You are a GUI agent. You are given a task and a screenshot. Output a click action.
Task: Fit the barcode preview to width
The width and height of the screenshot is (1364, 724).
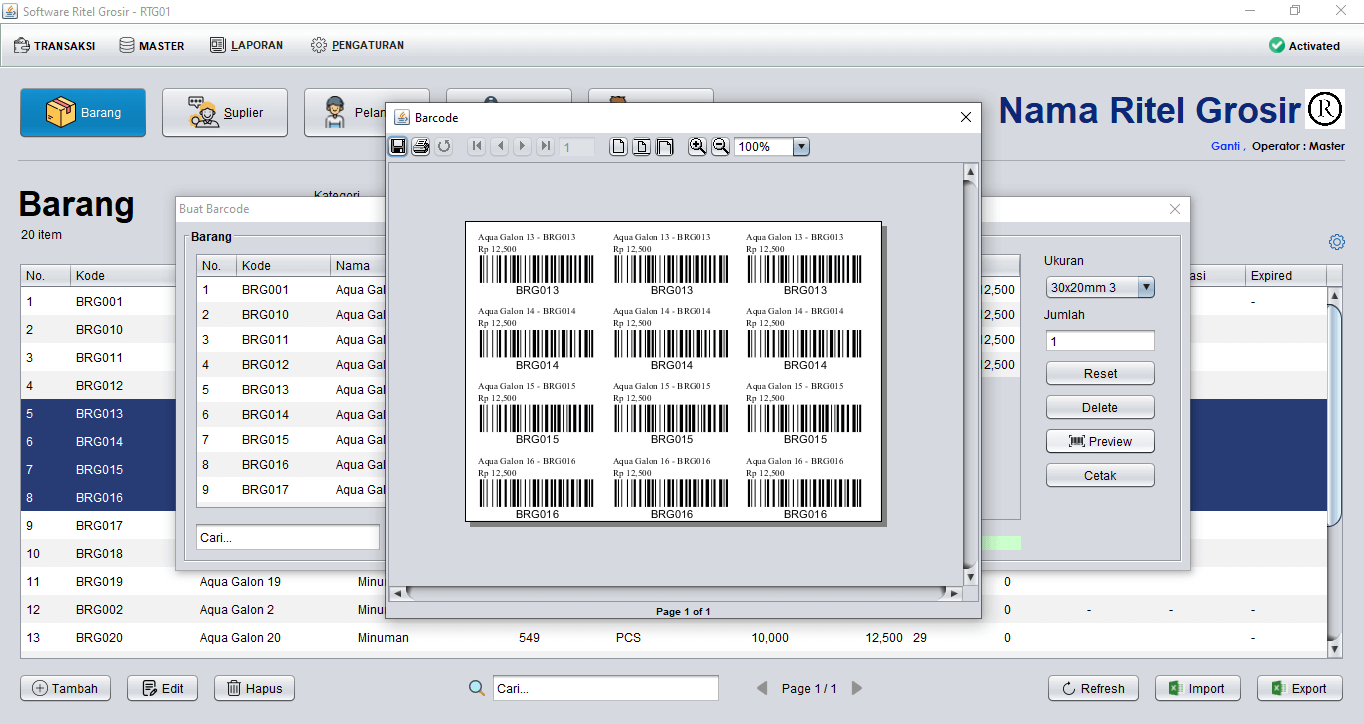point(664,147)
